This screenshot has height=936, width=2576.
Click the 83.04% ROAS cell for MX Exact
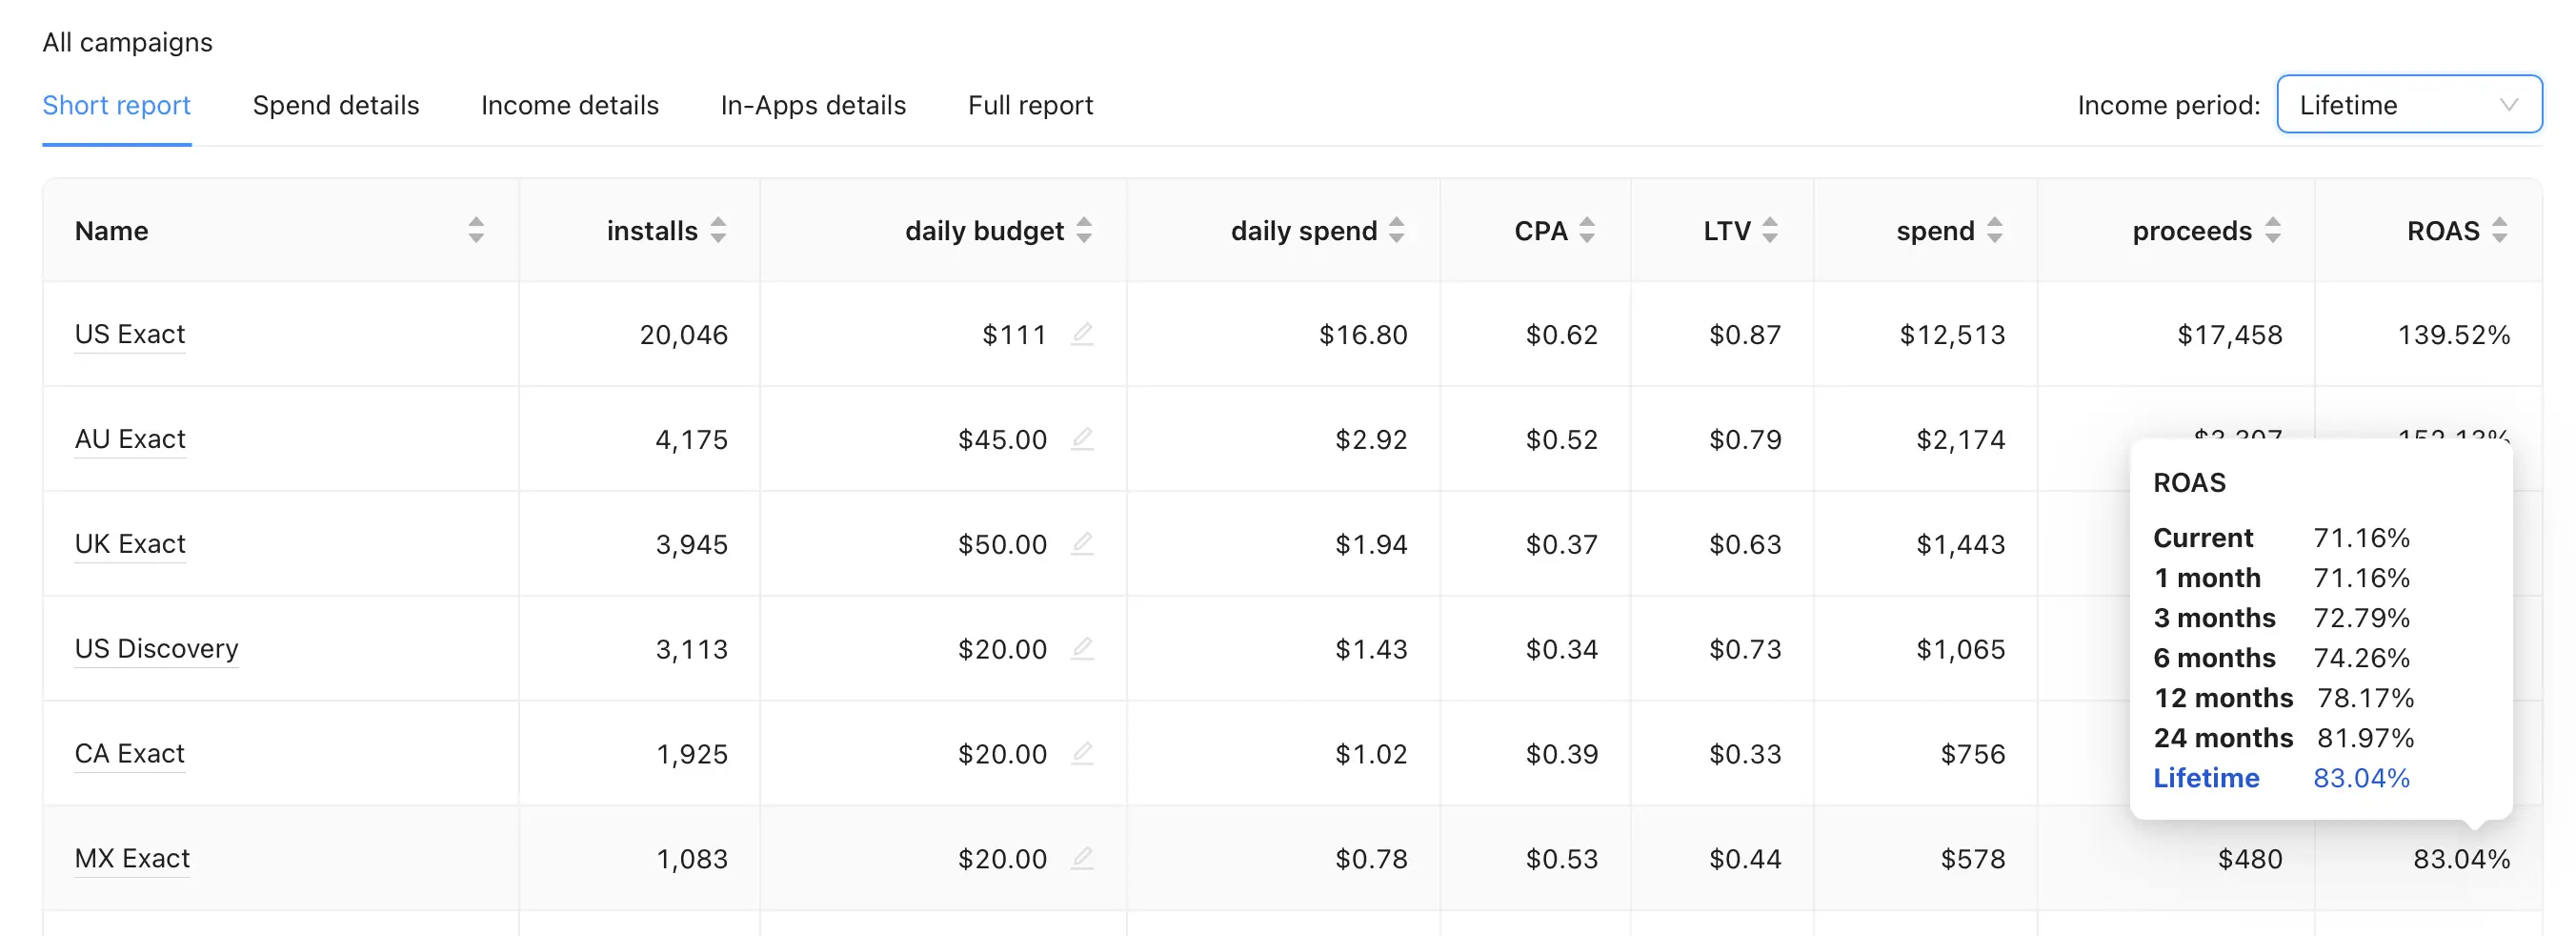click(x=2461, y=859)
